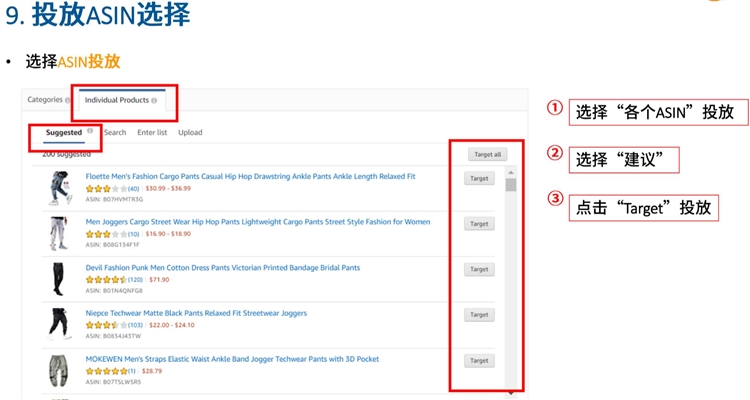The height and width of the screenshot is (400, 750).
Task: Switch to the Search sub-tab
Action: tap(115, 133)
